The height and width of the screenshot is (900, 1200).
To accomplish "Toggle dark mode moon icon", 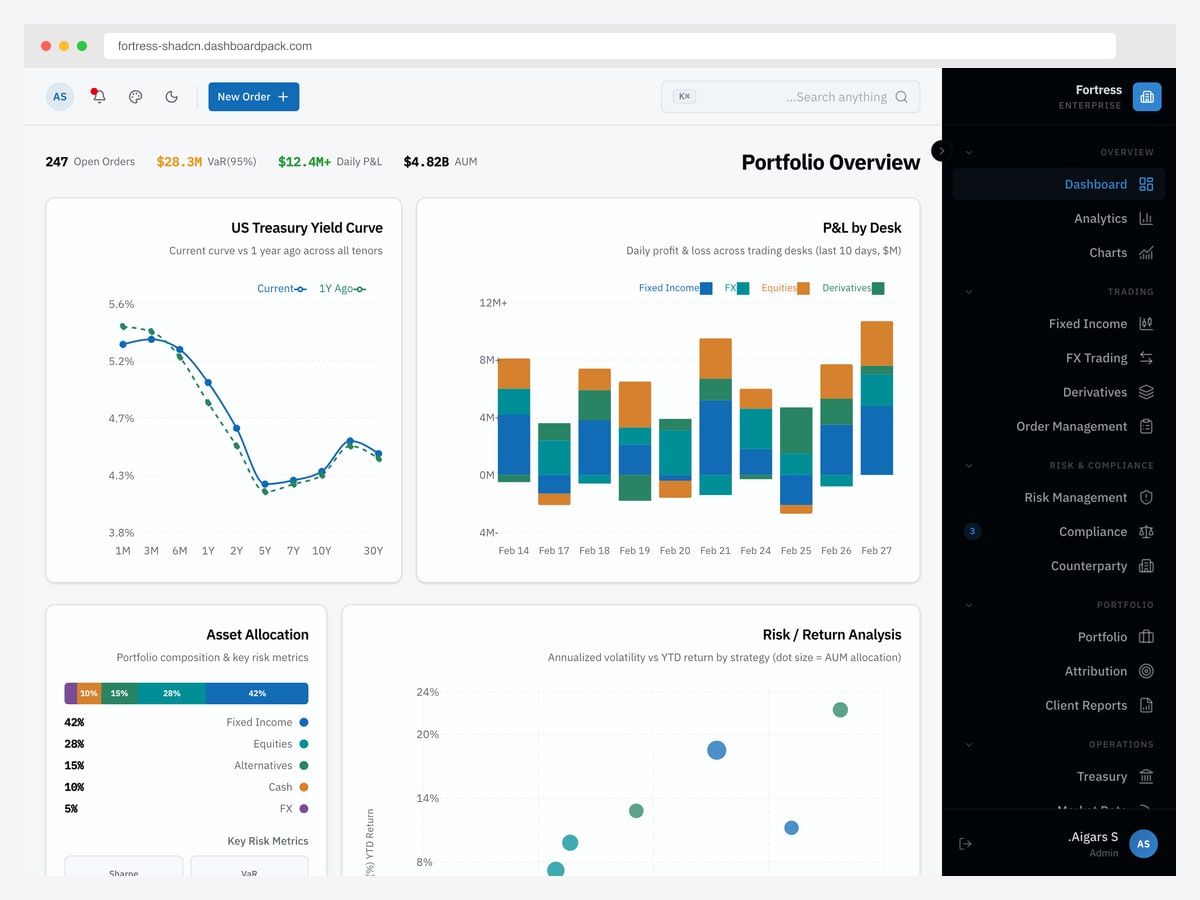I will [x=172, y=97].
